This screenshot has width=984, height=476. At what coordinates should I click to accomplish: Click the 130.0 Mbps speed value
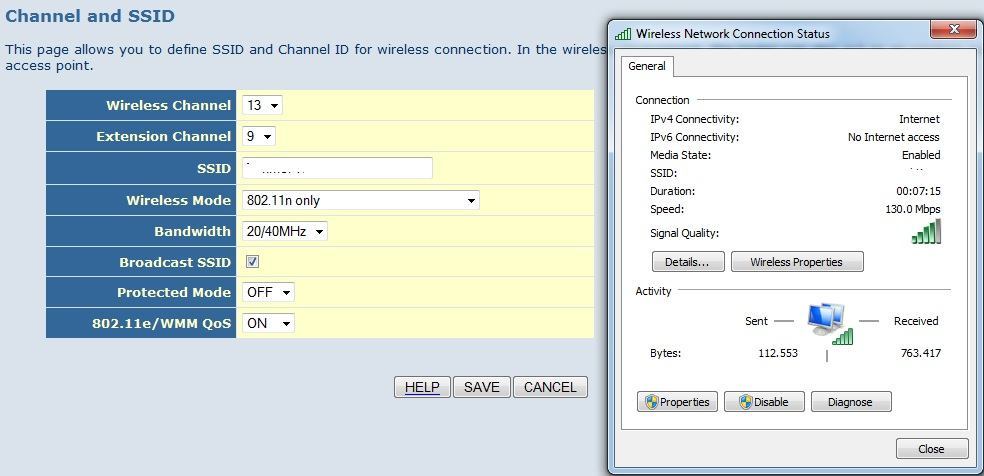click(x=912, y=209)
